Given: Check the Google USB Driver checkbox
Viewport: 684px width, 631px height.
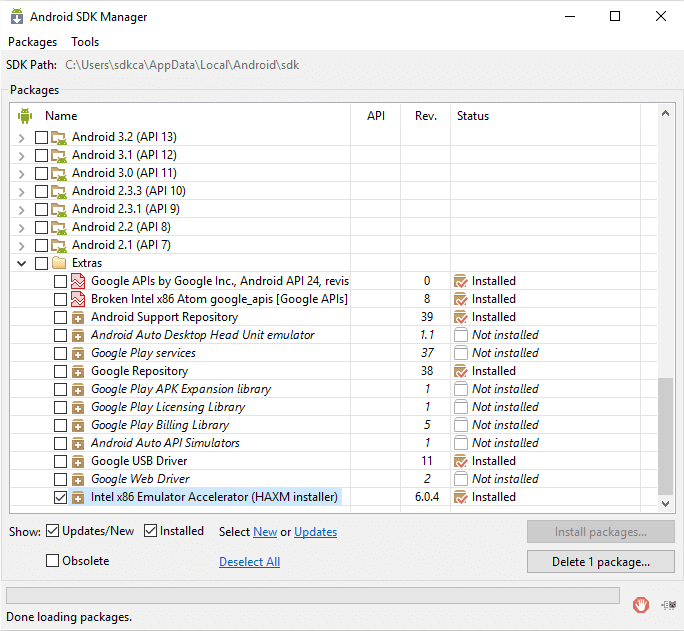Looking at the screenshot, I should (60, 461).
